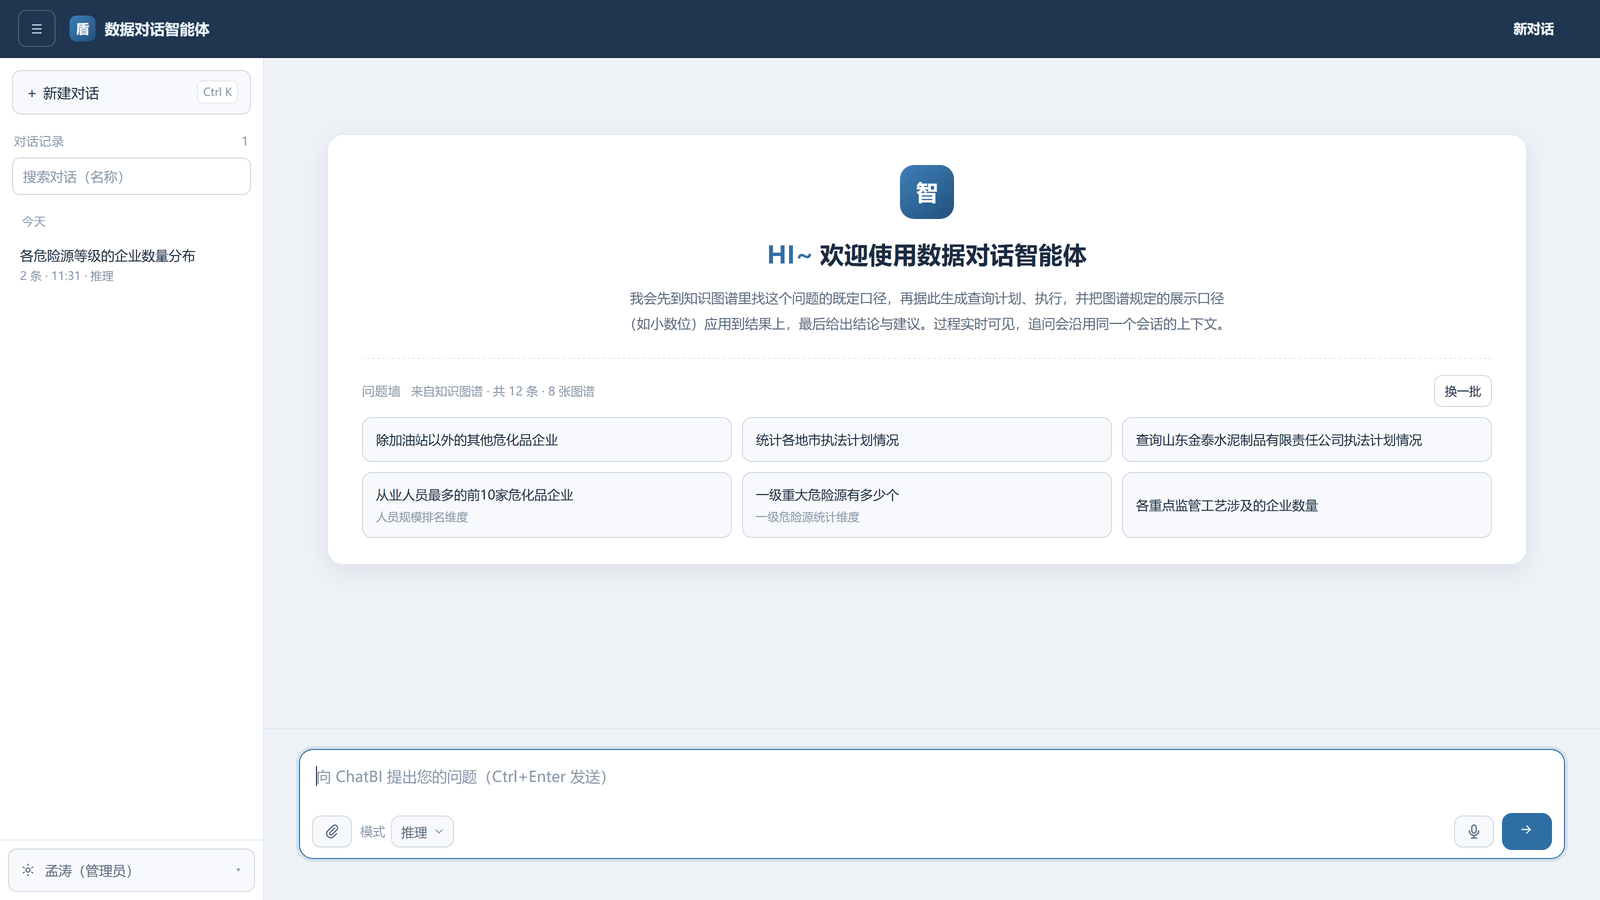Select question 除加油站以外的其他危化品企业
The image size is (1600, 900).
pos(546,439)
